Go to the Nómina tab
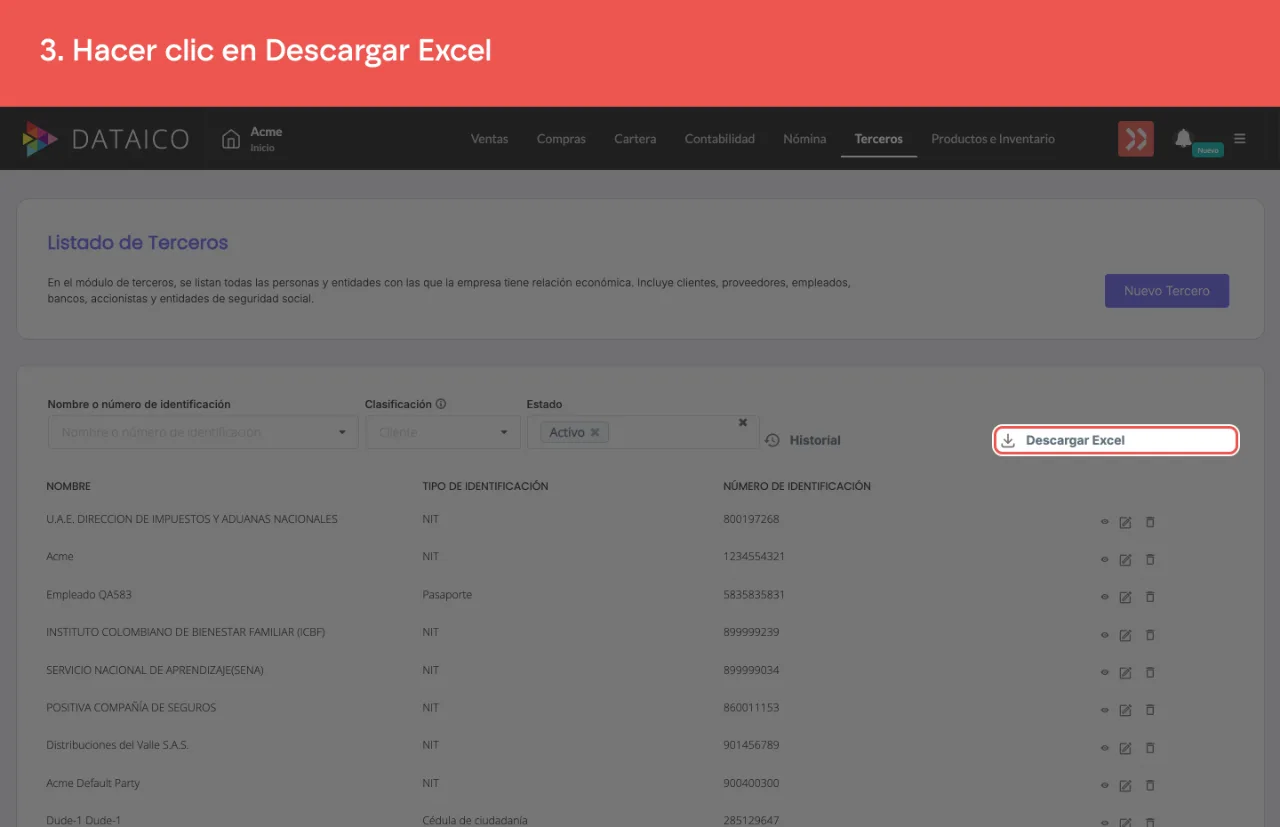This screenshot has width=1280, height=827. pyautogui.click(x=805, y=139)
